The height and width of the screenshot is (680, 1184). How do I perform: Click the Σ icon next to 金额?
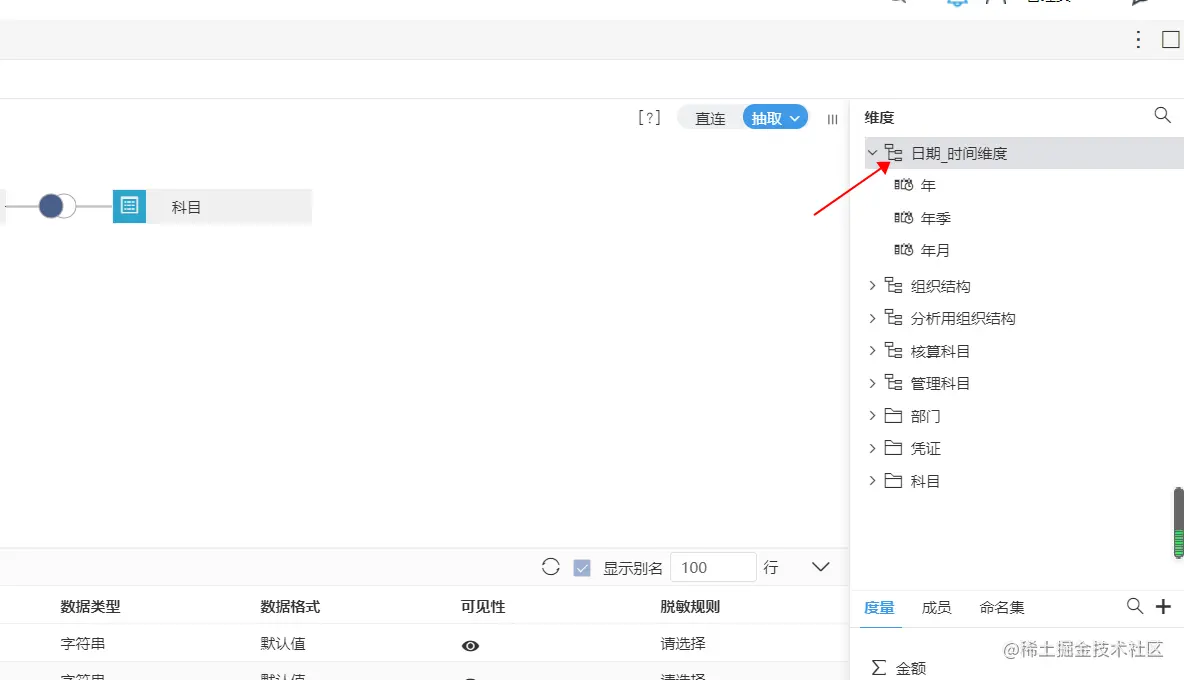tap(881, 666)
